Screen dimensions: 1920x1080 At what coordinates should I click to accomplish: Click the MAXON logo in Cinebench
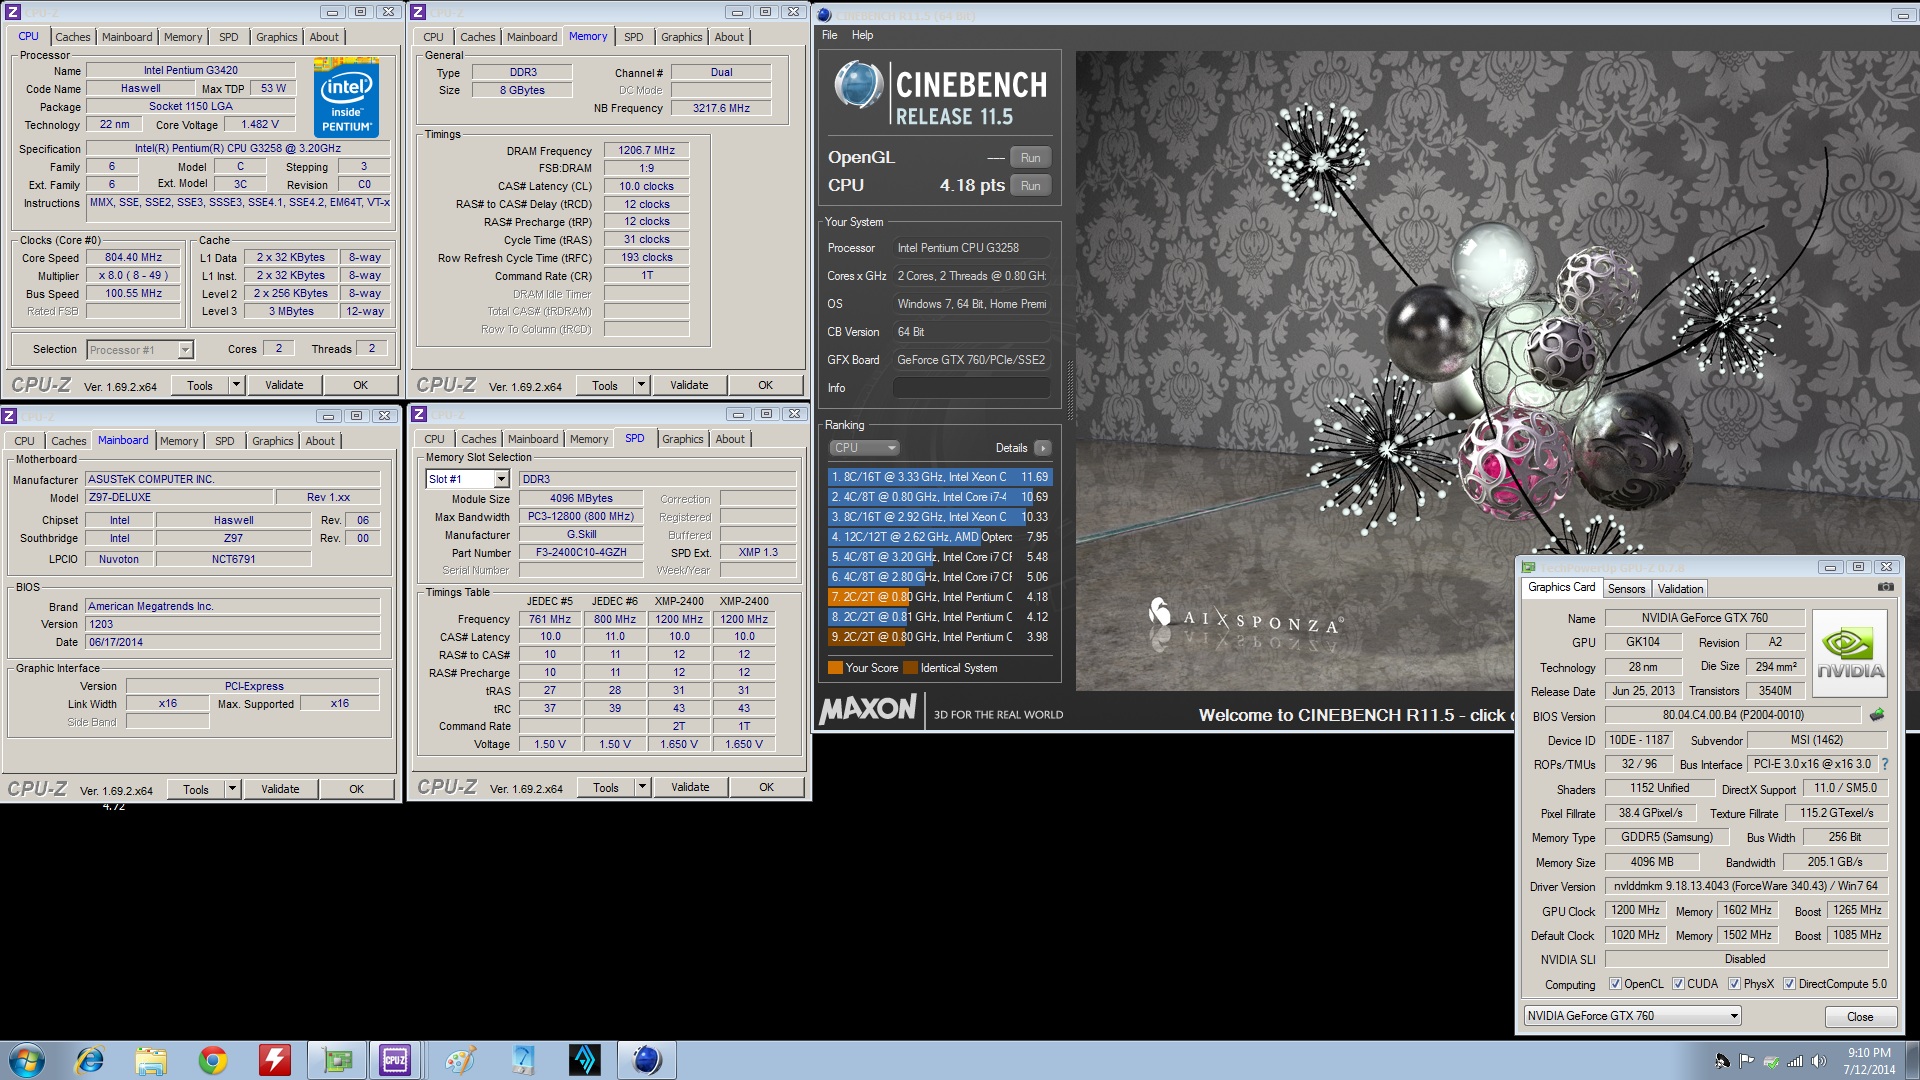point(867,709)
